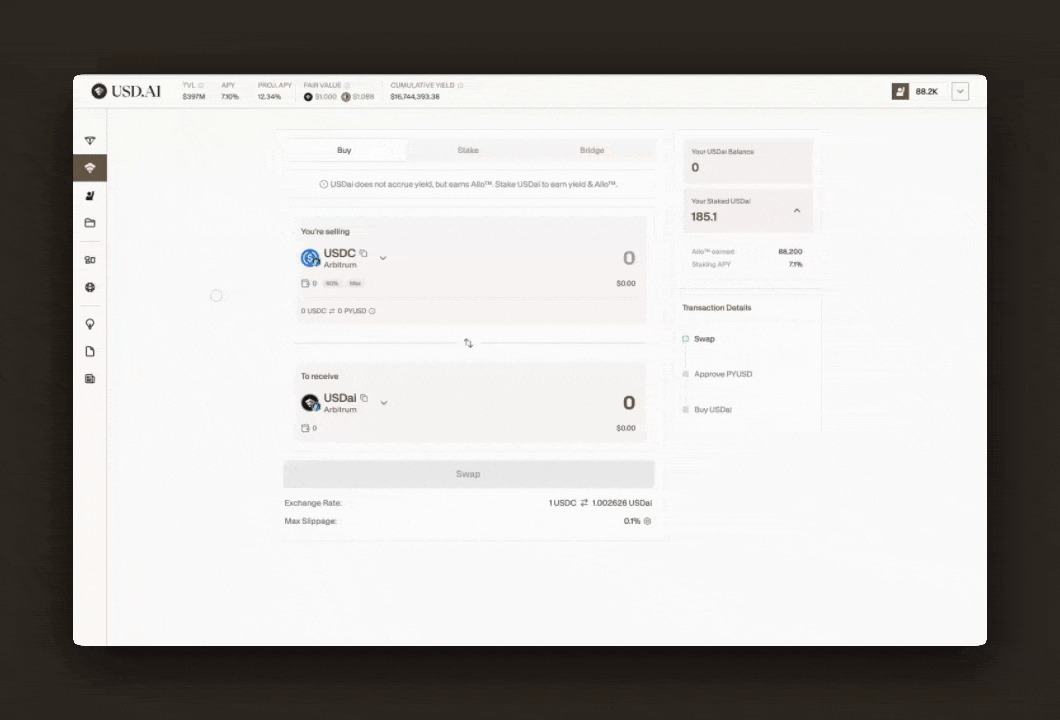Click the Max amount button
Viewport: 1060px width, 720px height.
pos(356,283)
